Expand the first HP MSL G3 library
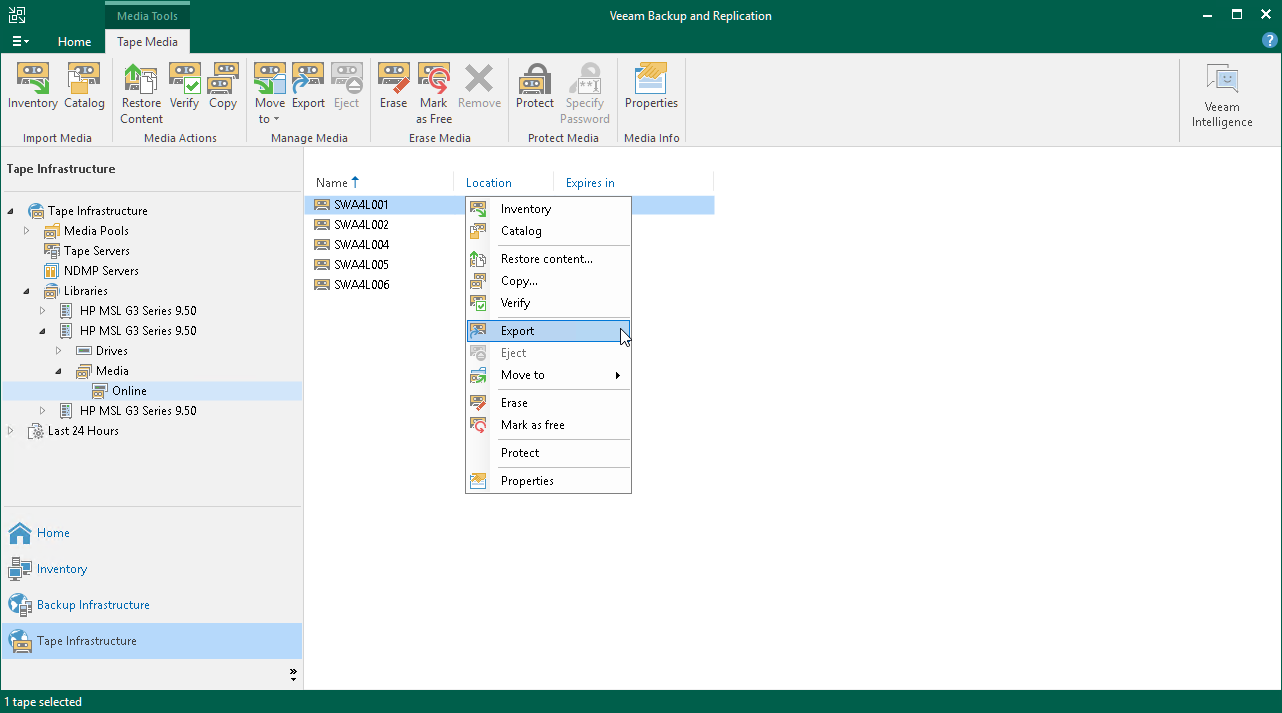The height and width of the screenshot is (713, 1282). point(43,311)
